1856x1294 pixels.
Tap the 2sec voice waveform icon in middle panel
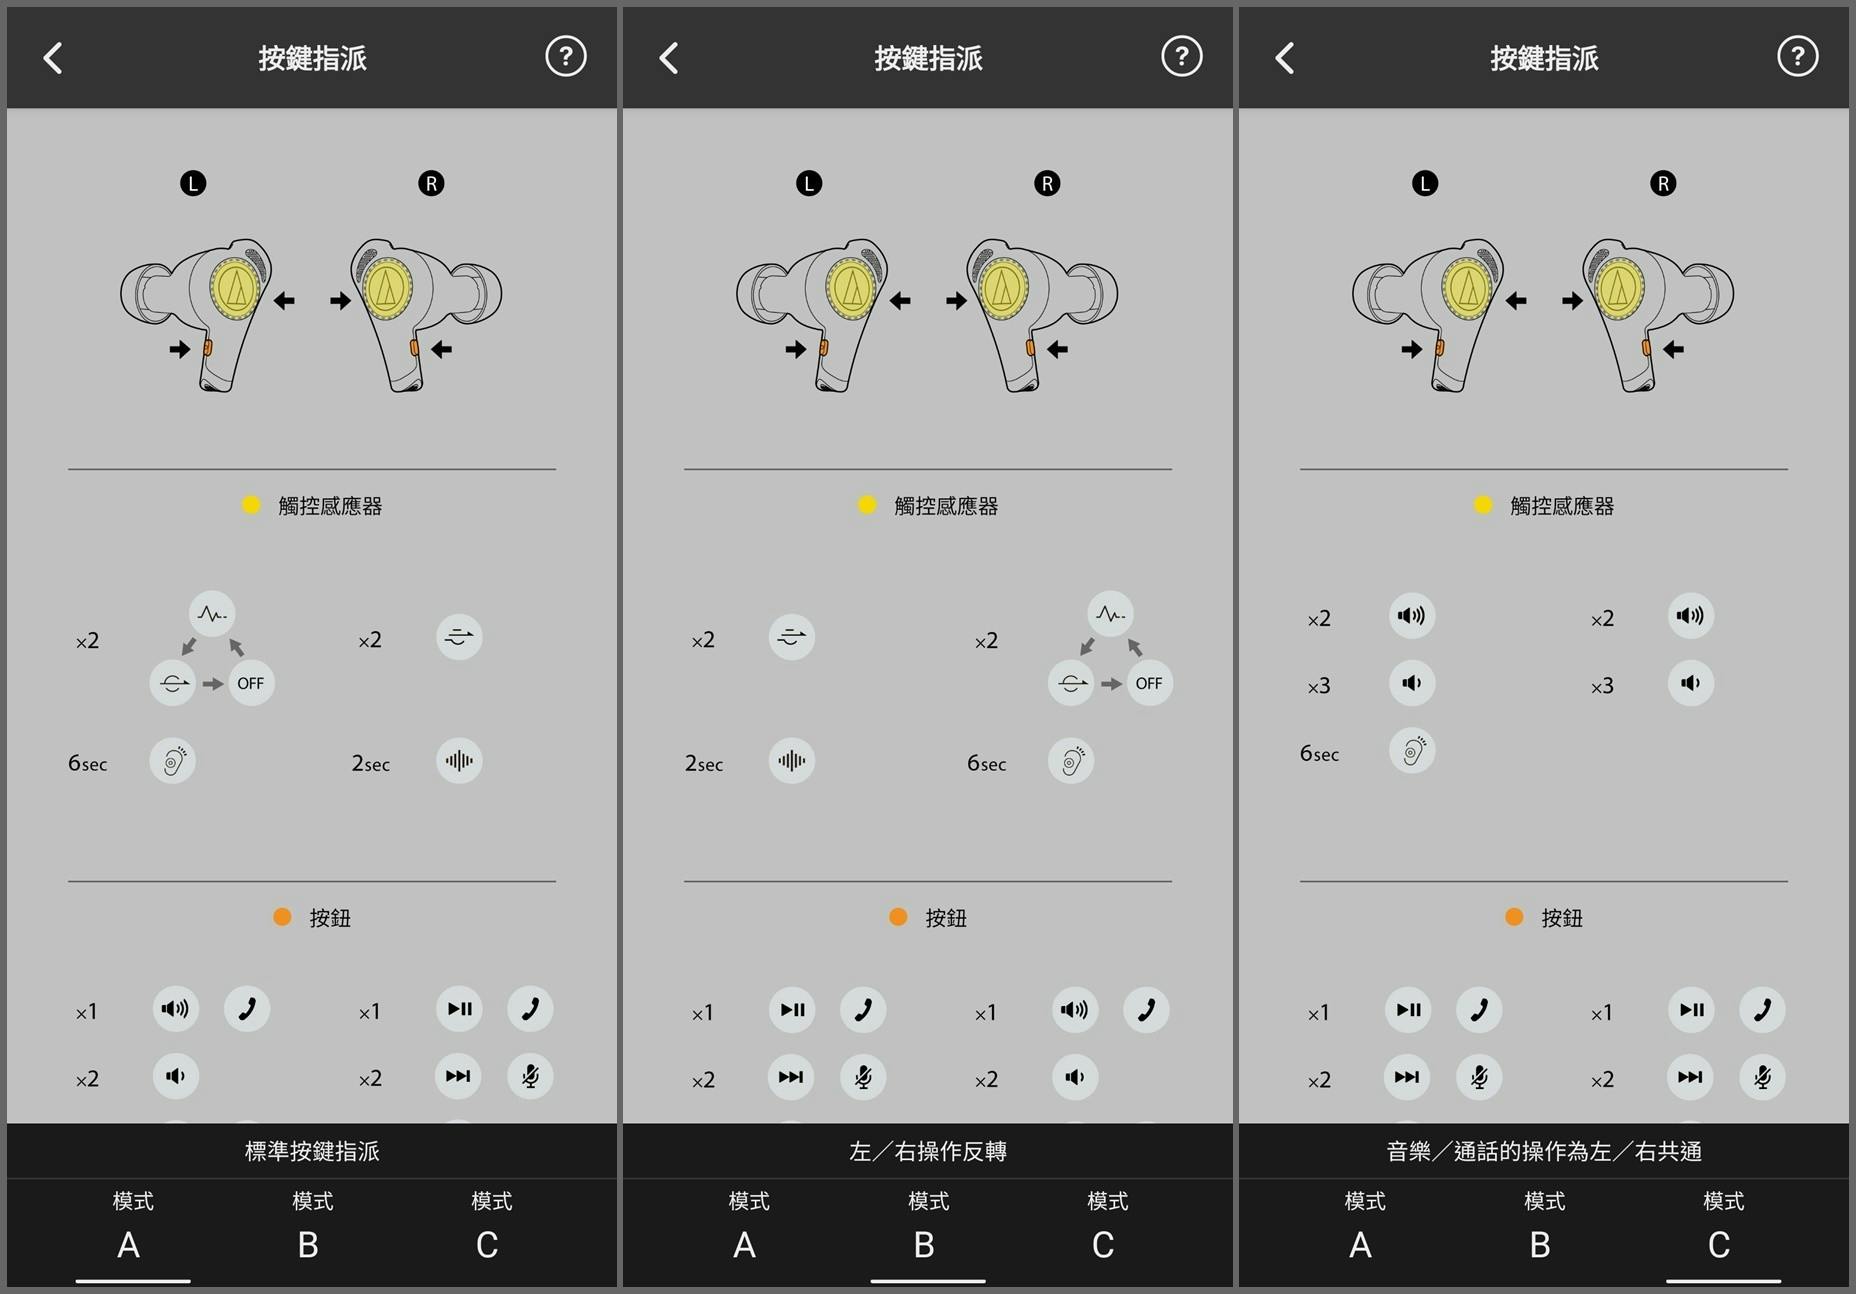(791, 761)
